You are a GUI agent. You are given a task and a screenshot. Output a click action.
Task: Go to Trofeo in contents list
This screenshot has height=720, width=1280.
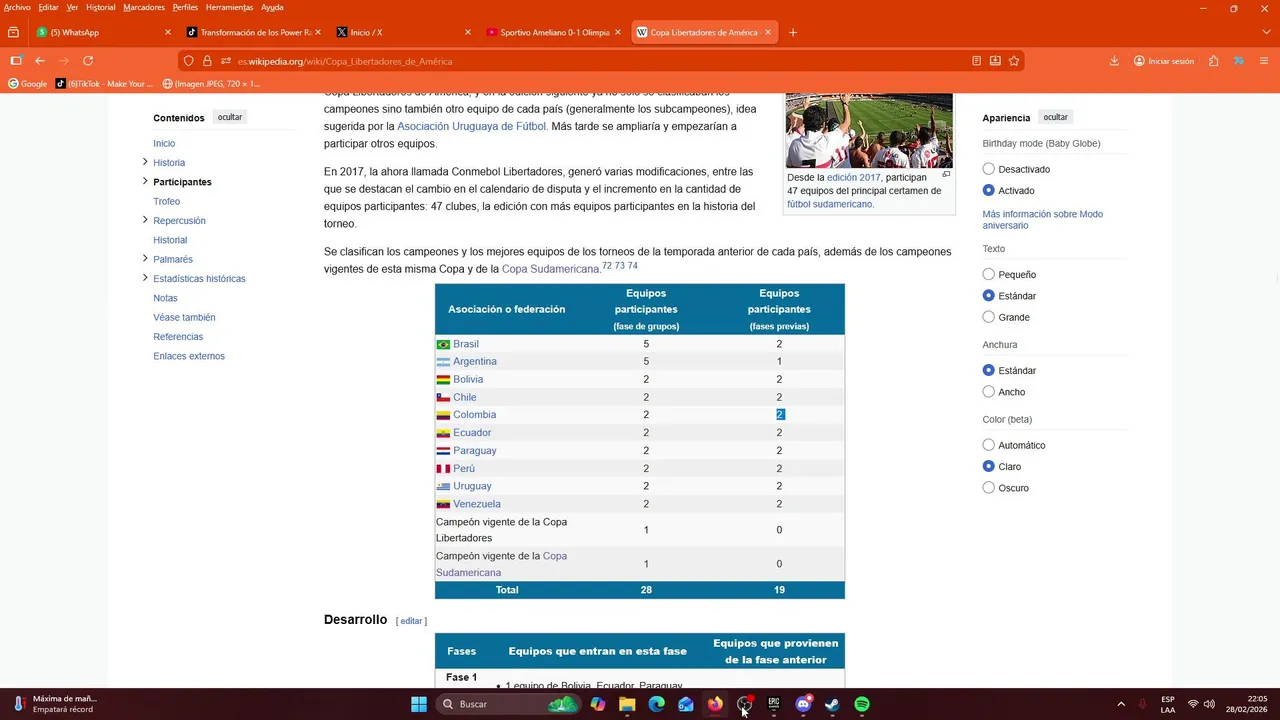click(x=167, y=201)
